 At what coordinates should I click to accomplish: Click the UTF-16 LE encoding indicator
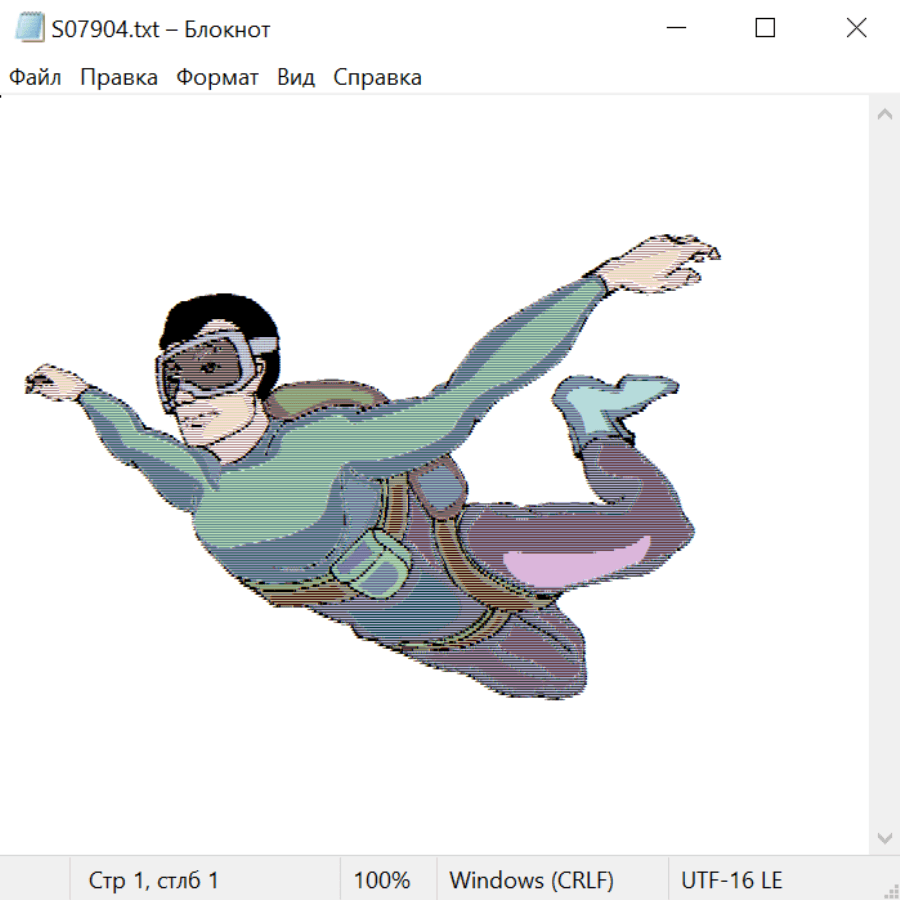(x=731, y=881)
